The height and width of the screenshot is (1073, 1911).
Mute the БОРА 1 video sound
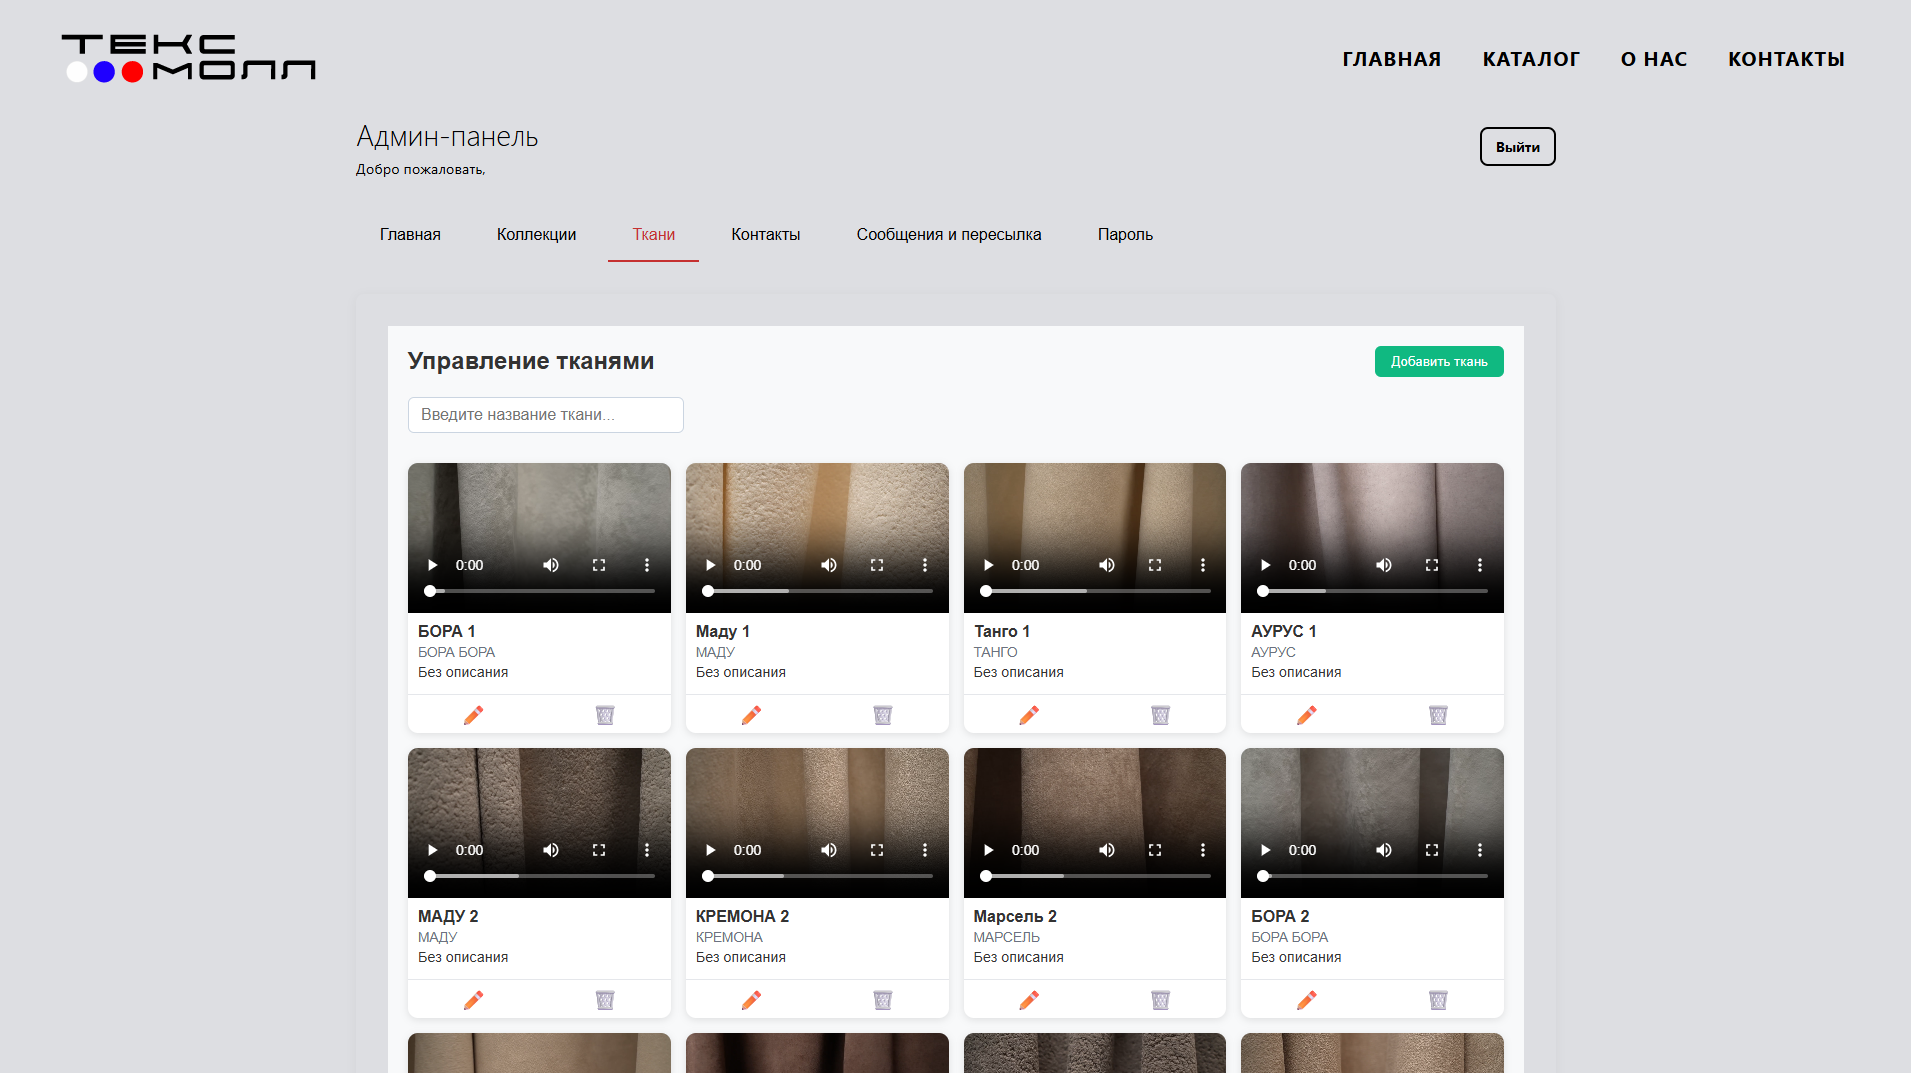[x=551, y=565]
